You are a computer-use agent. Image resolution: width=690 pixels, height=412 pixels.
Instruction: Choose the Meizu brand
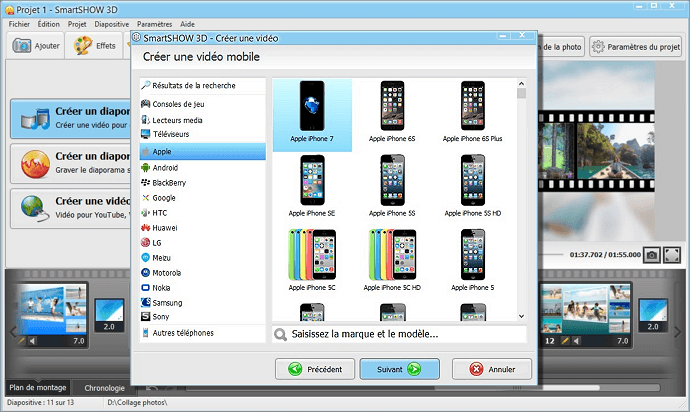coord(203,258)
